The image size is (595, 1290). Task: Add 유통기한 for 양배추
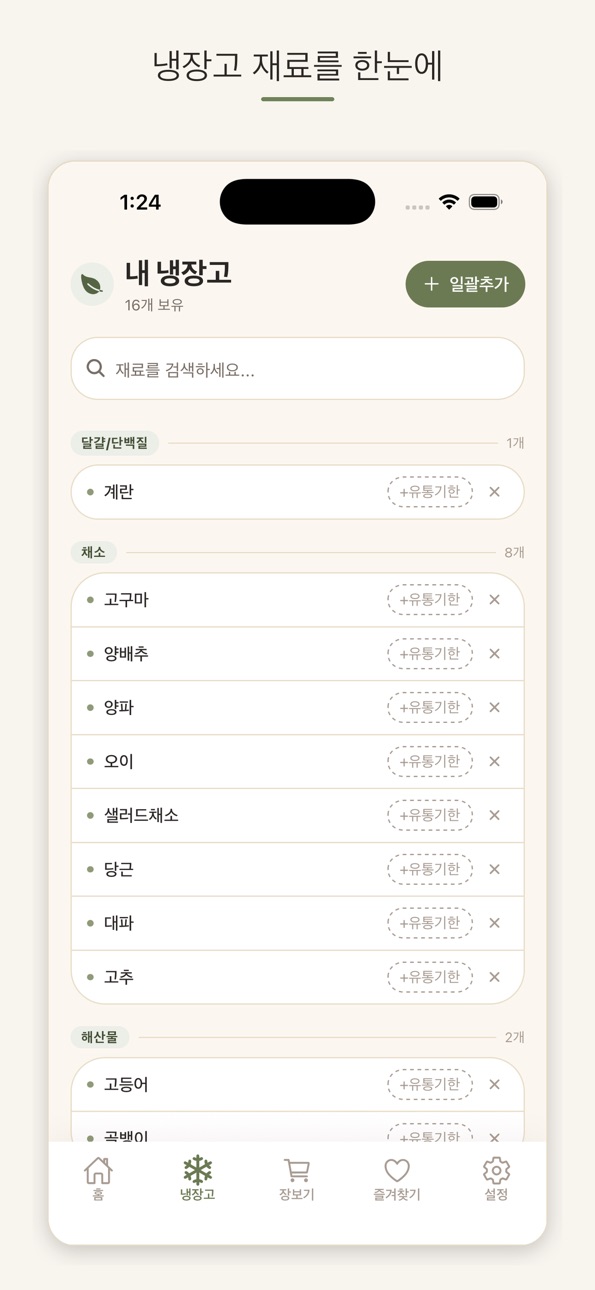click(x=430, y=654)
